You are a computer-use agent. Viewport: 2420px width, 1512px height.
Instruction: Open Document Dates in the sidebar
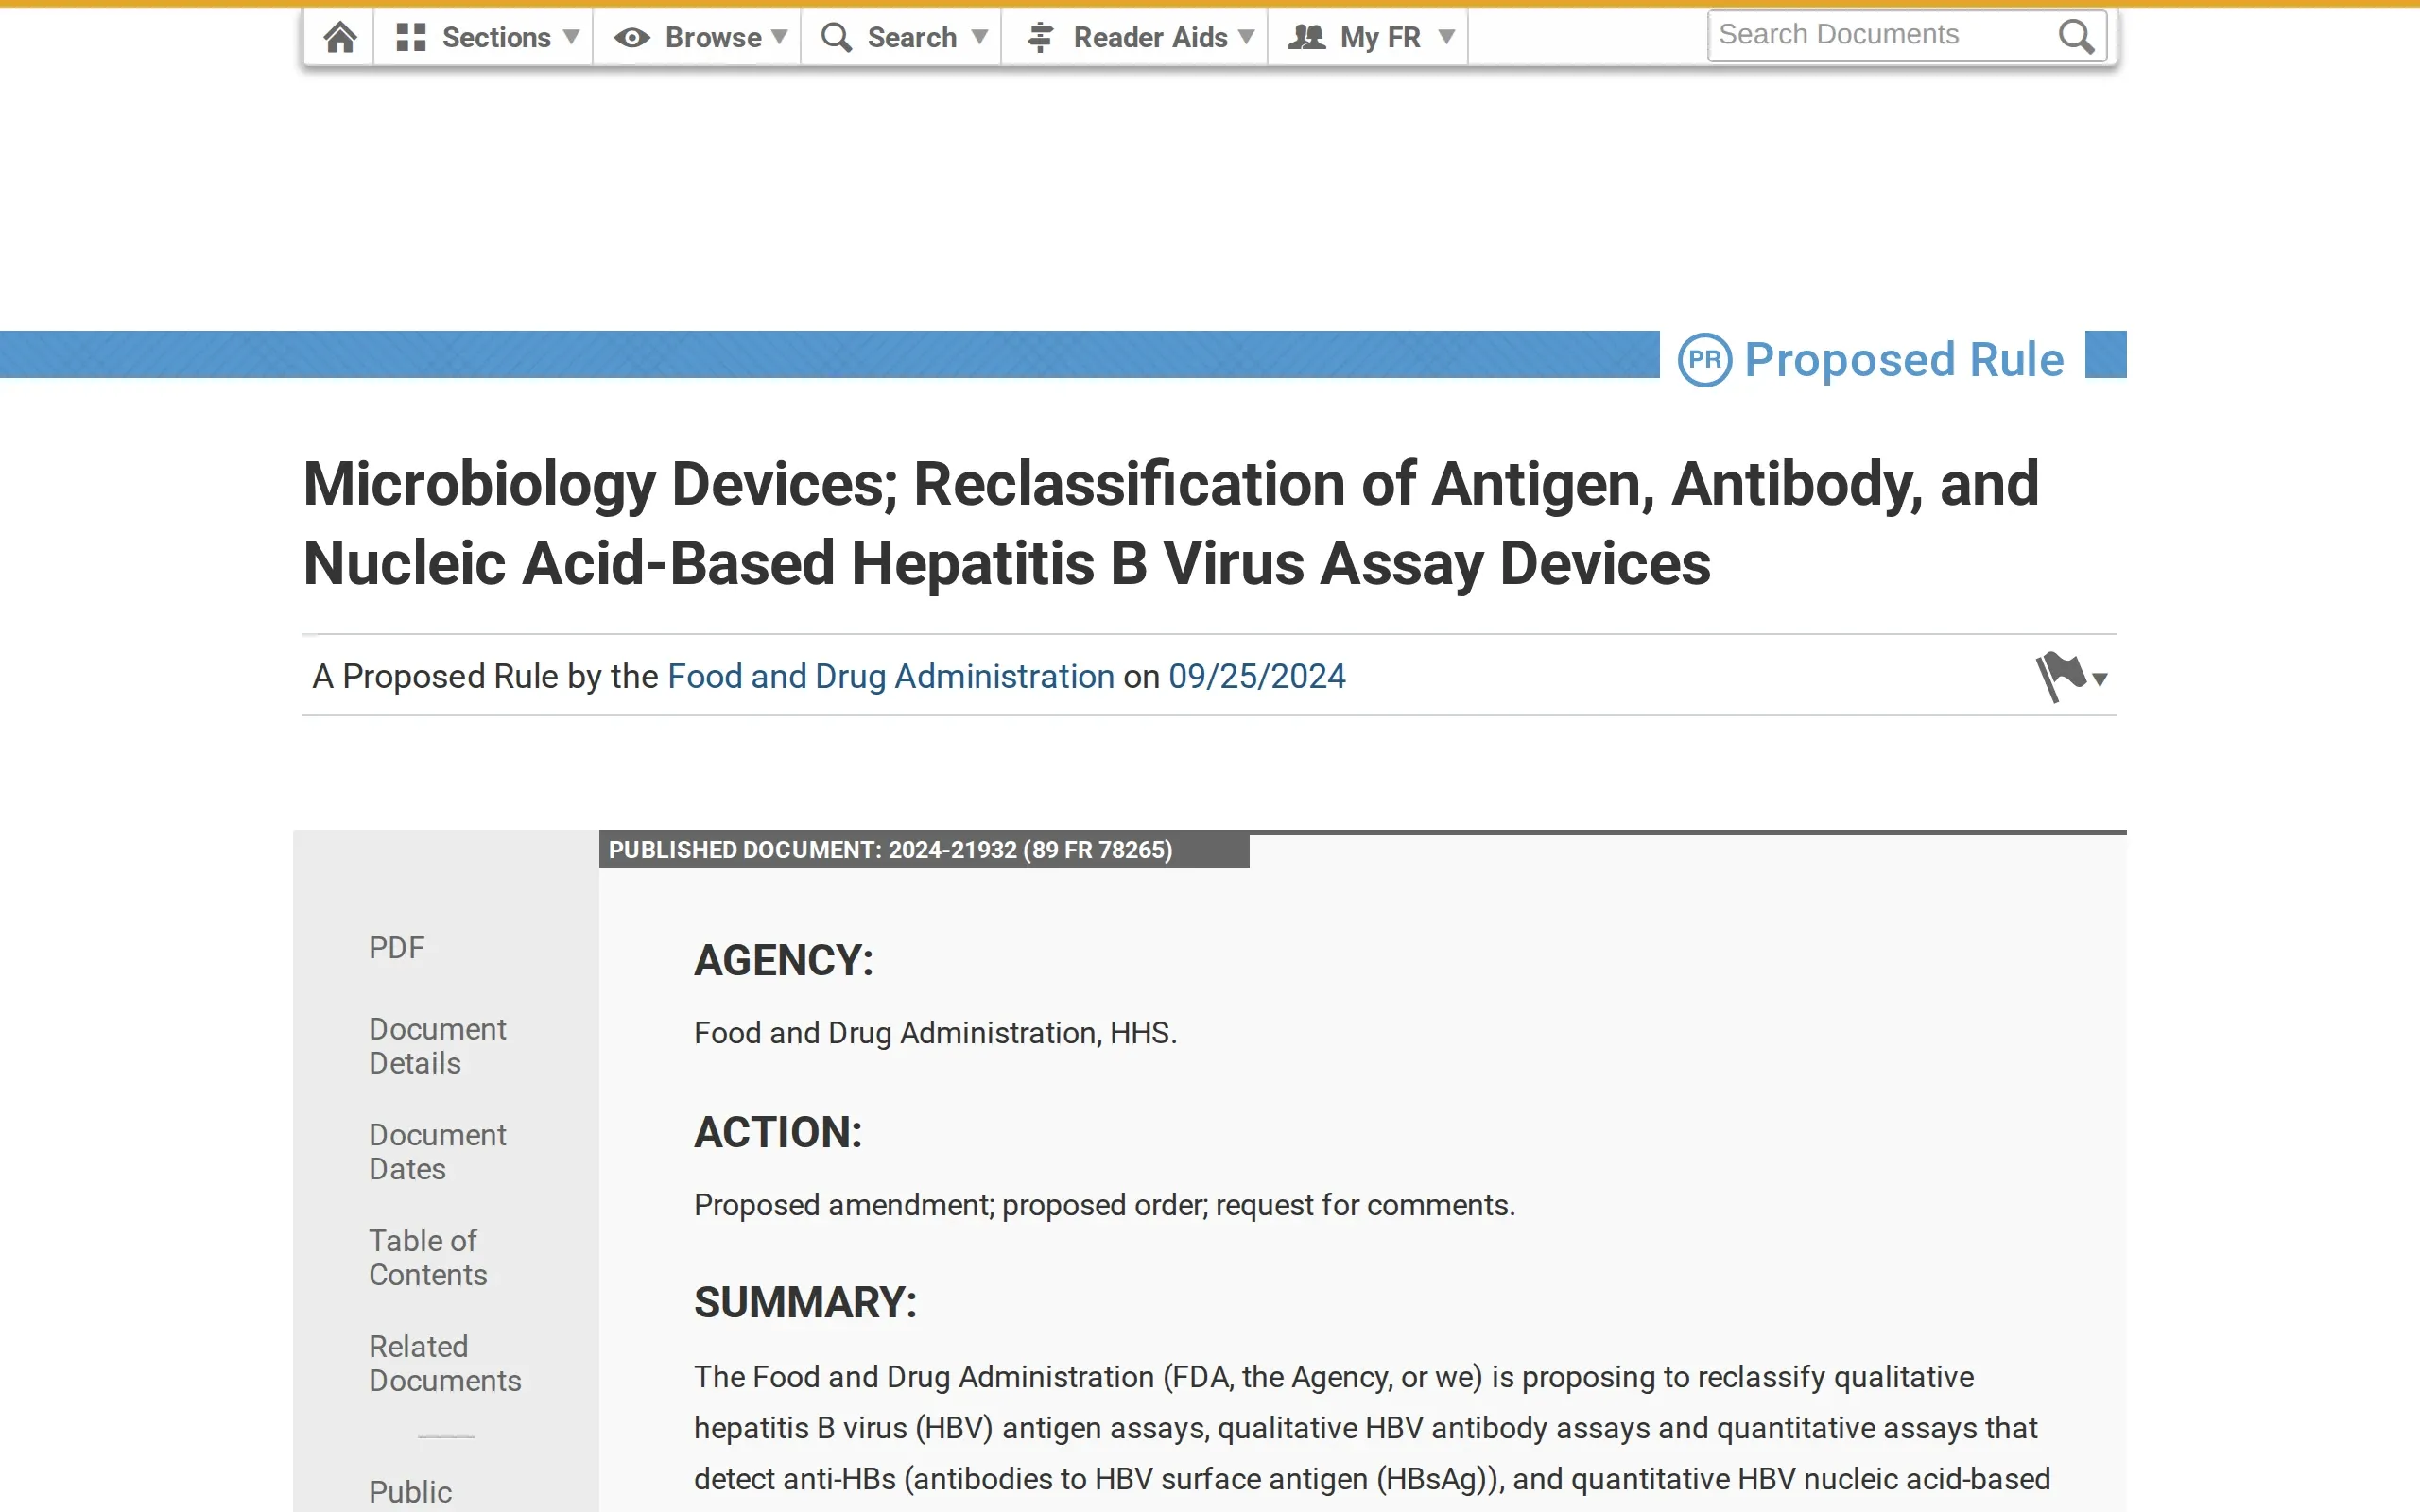tap(438, 1152)
